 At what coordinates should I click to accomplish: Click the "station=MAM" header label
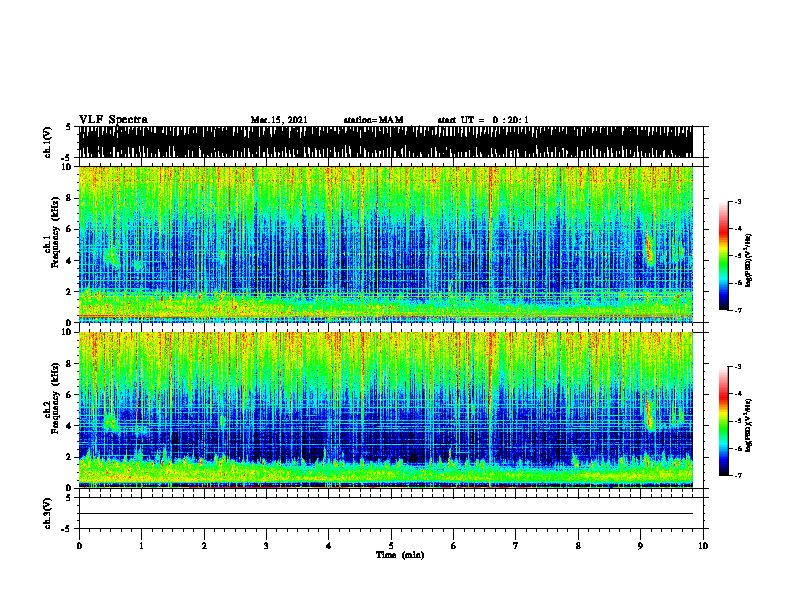[x=373, y=120]
